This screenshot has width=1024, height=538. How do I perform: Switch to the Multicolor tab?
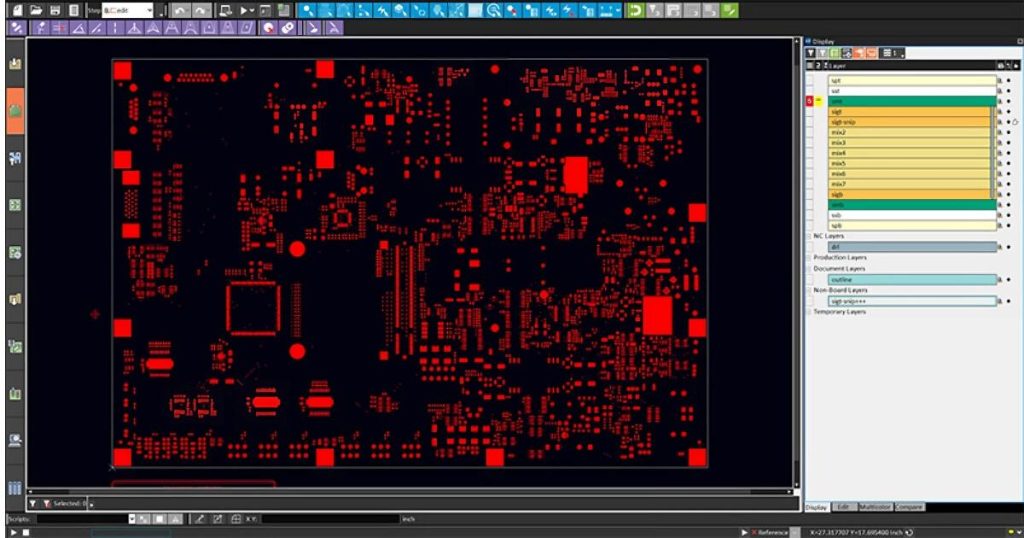[875, 507]
